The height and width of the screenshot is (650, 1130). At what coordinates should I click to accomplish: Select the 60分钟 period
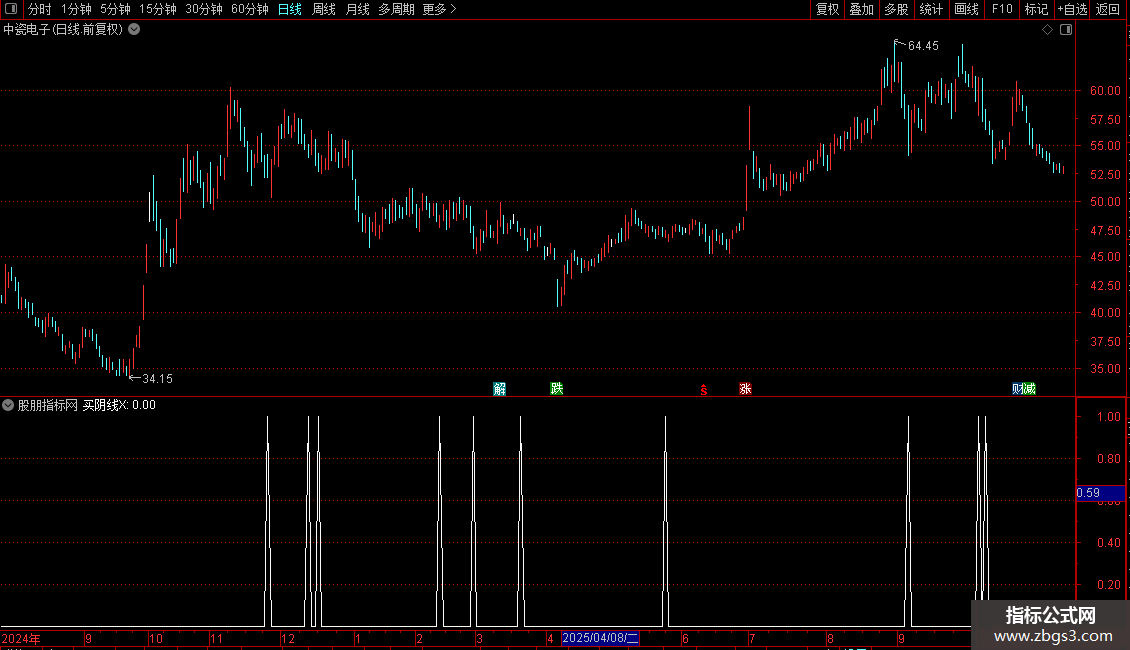click(x=250, y=9)
